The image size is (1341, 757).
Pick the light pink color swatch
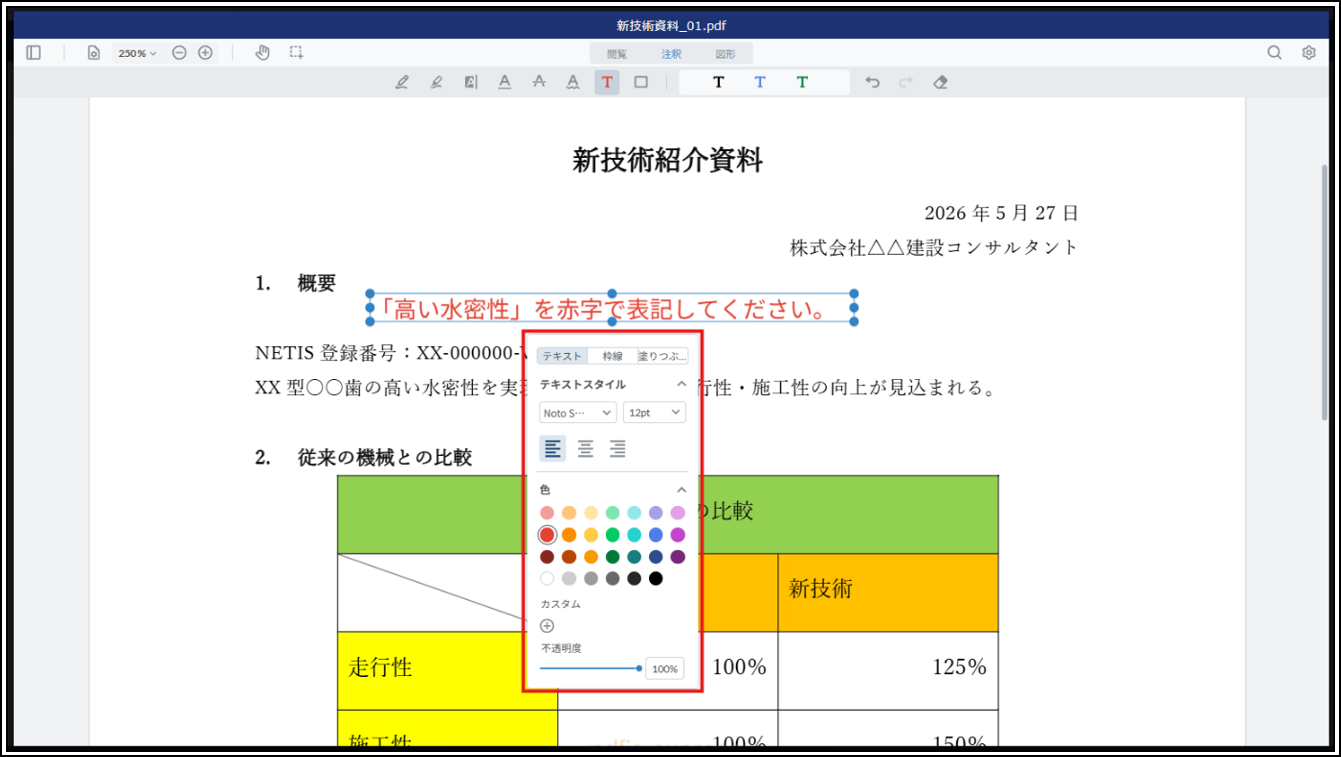(547, 513)
